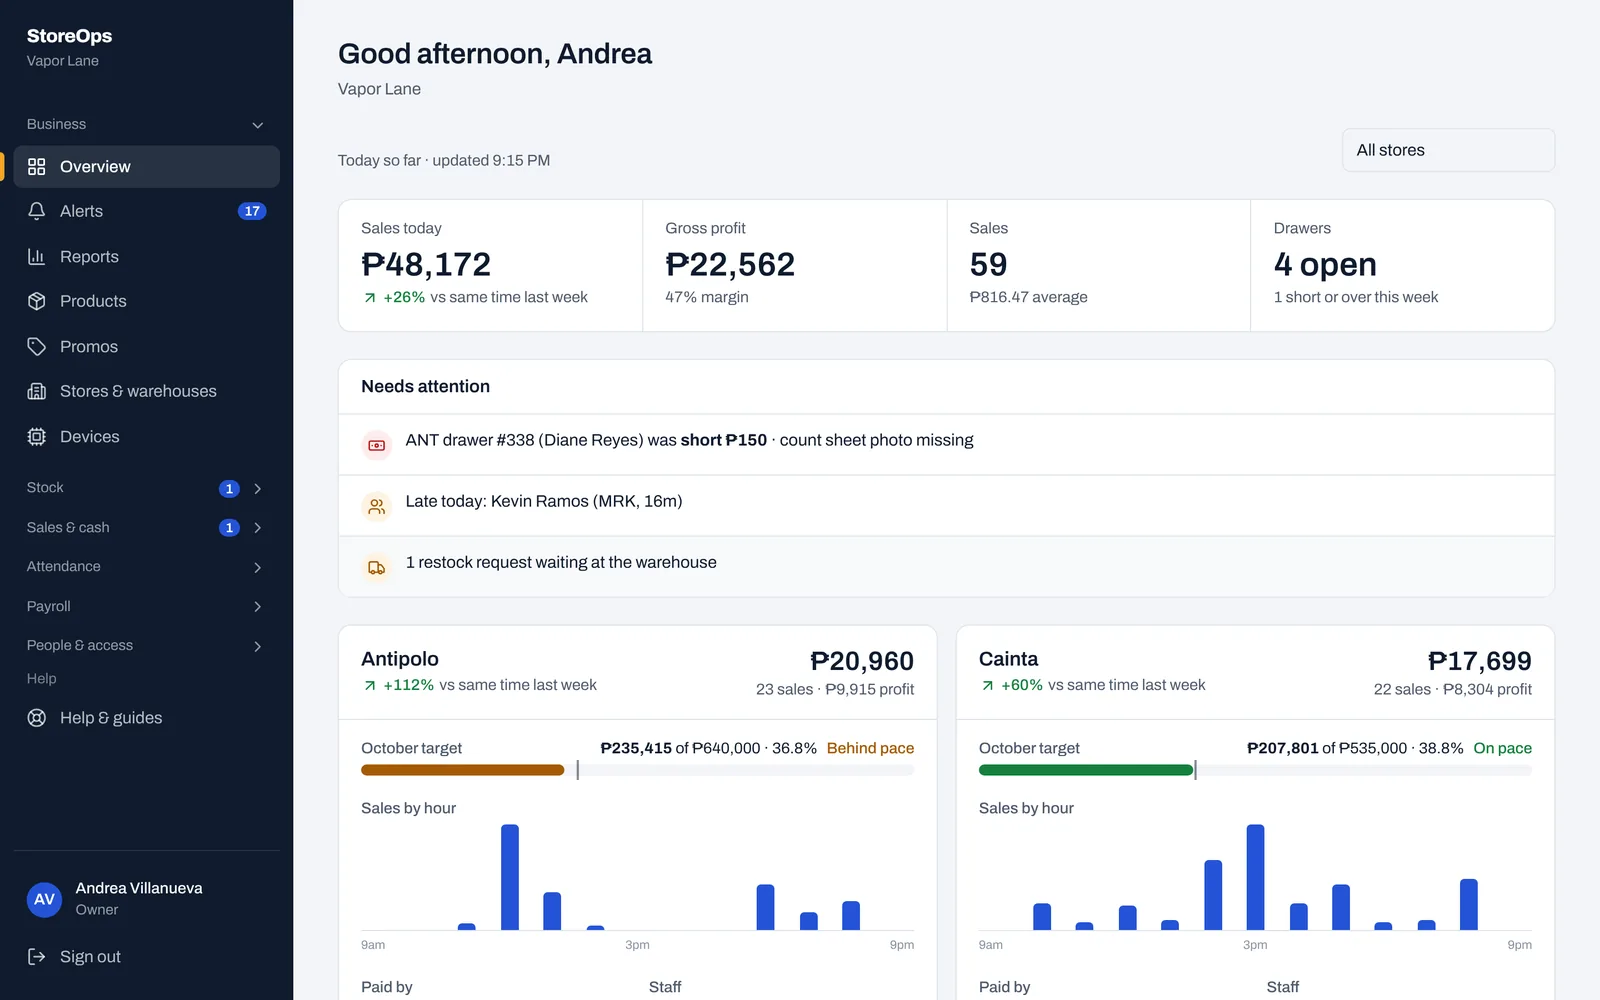The width and height of the screenshot is (1600, 1000).
Task: Click the StoreOps logo text
Action: coord(69,36)
